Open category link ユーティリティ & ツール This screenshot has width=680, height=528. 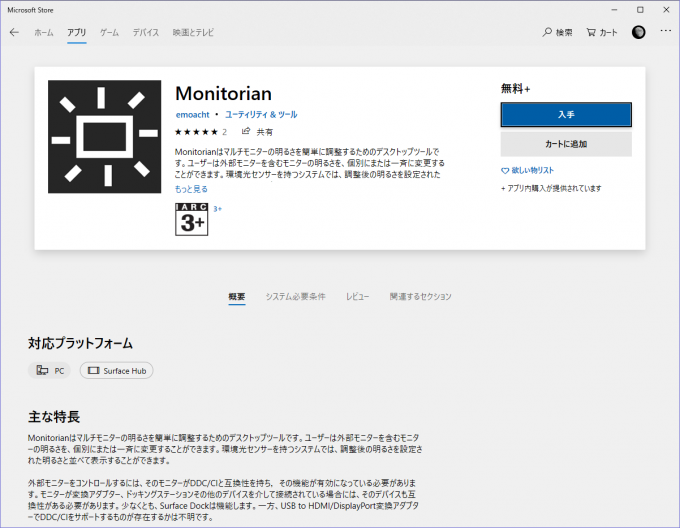(261, 114)
